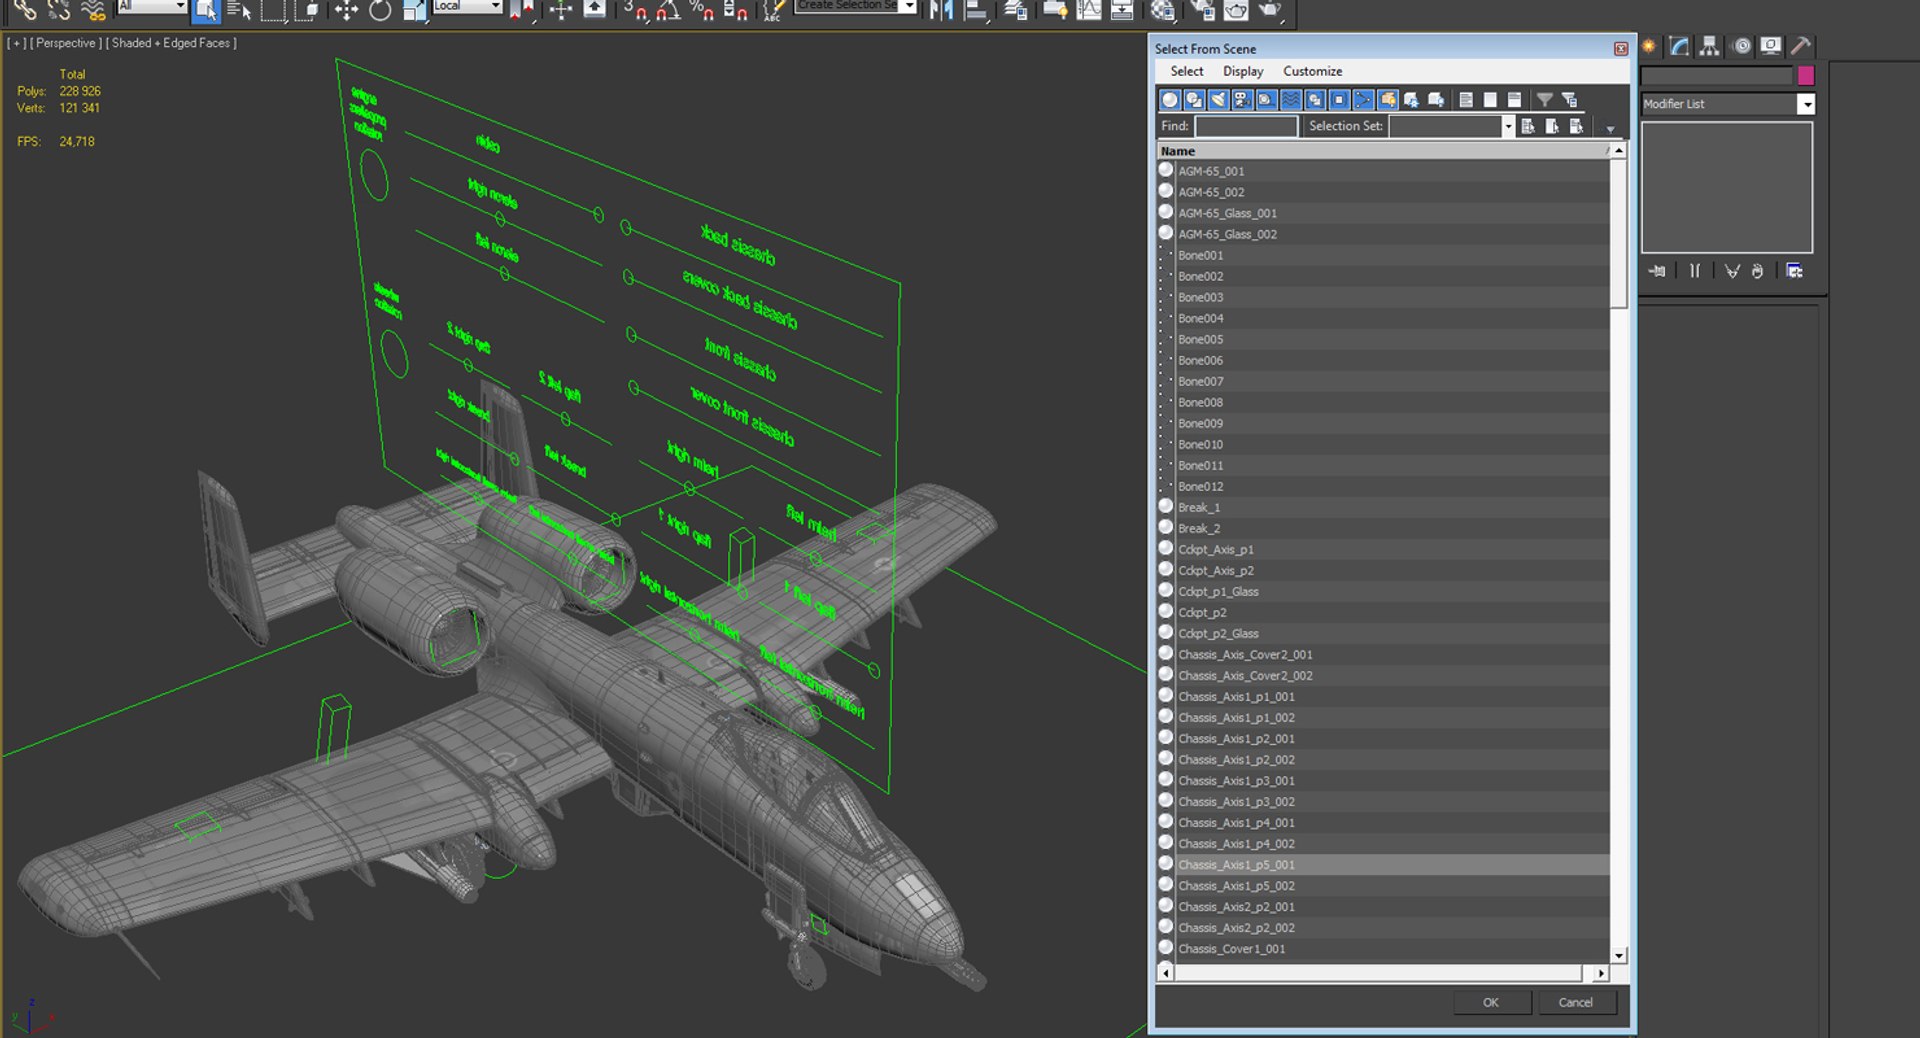
Task: Click the last icon right of Selection Set
Action: click(1576, 126)
